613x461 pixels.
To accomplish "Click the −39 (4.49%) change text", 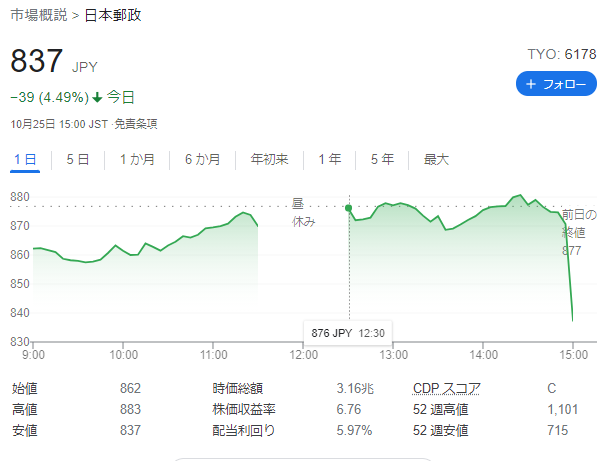I will 50,97.
